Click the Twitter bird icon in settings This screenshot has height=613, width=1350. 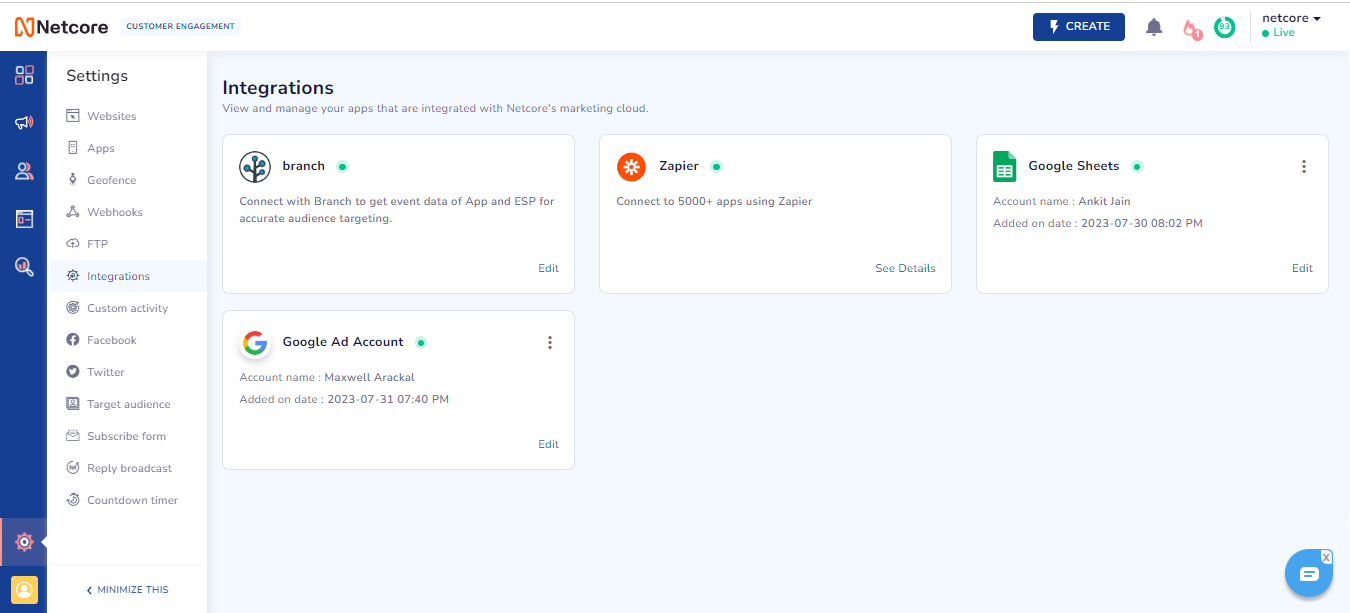(72, 372)
